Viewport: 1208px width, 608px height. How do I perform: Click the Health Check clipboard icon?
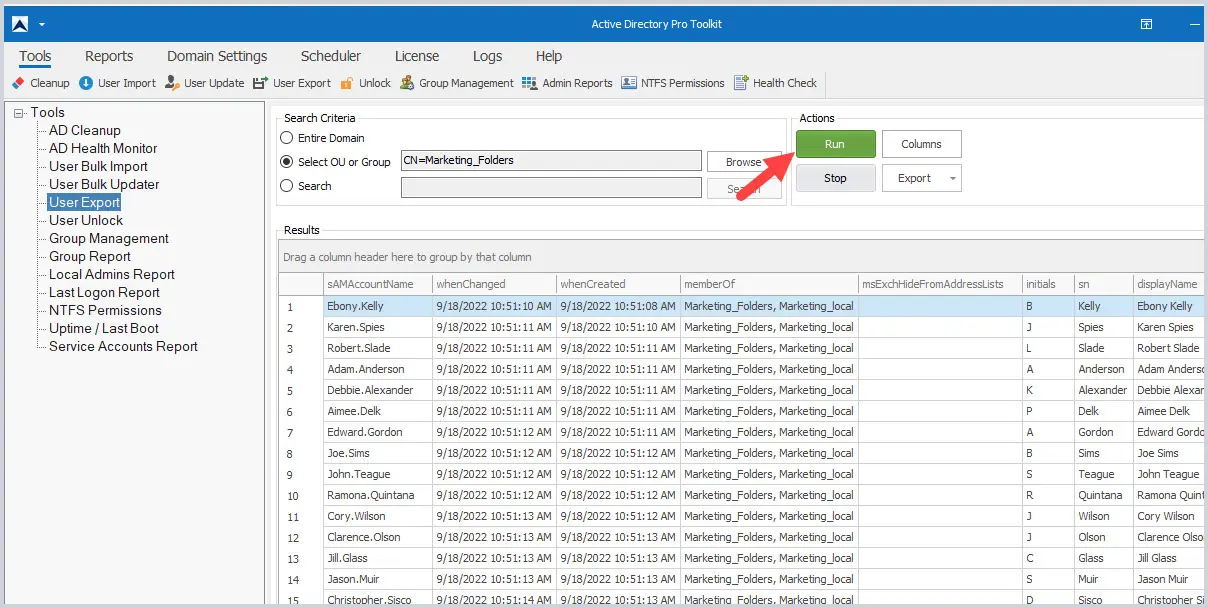(x=741, y=83)
